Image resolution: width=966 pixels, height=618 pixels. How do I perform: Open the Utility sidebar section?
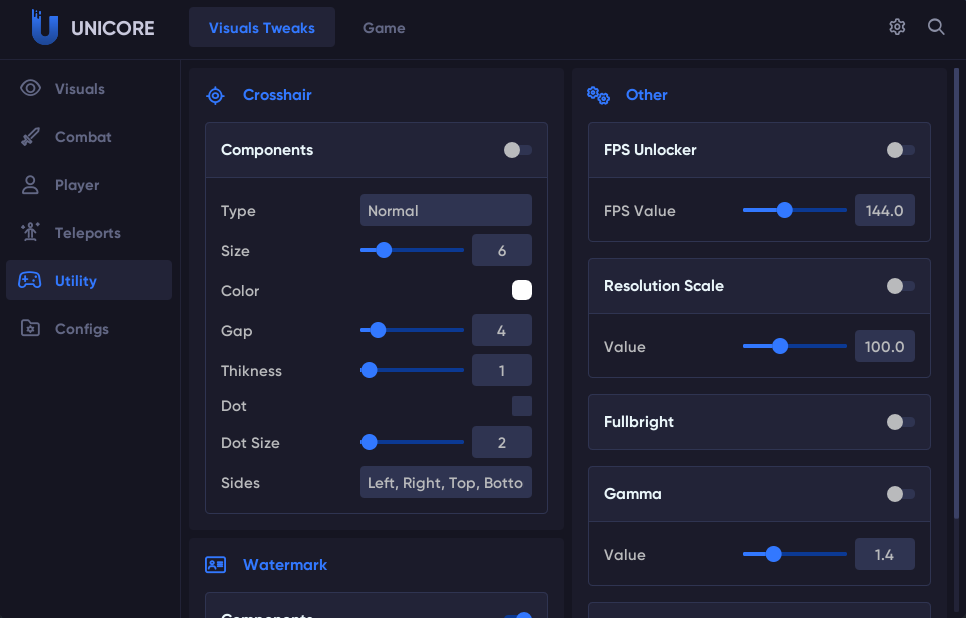pyautogui.click(x=89, y=281)
